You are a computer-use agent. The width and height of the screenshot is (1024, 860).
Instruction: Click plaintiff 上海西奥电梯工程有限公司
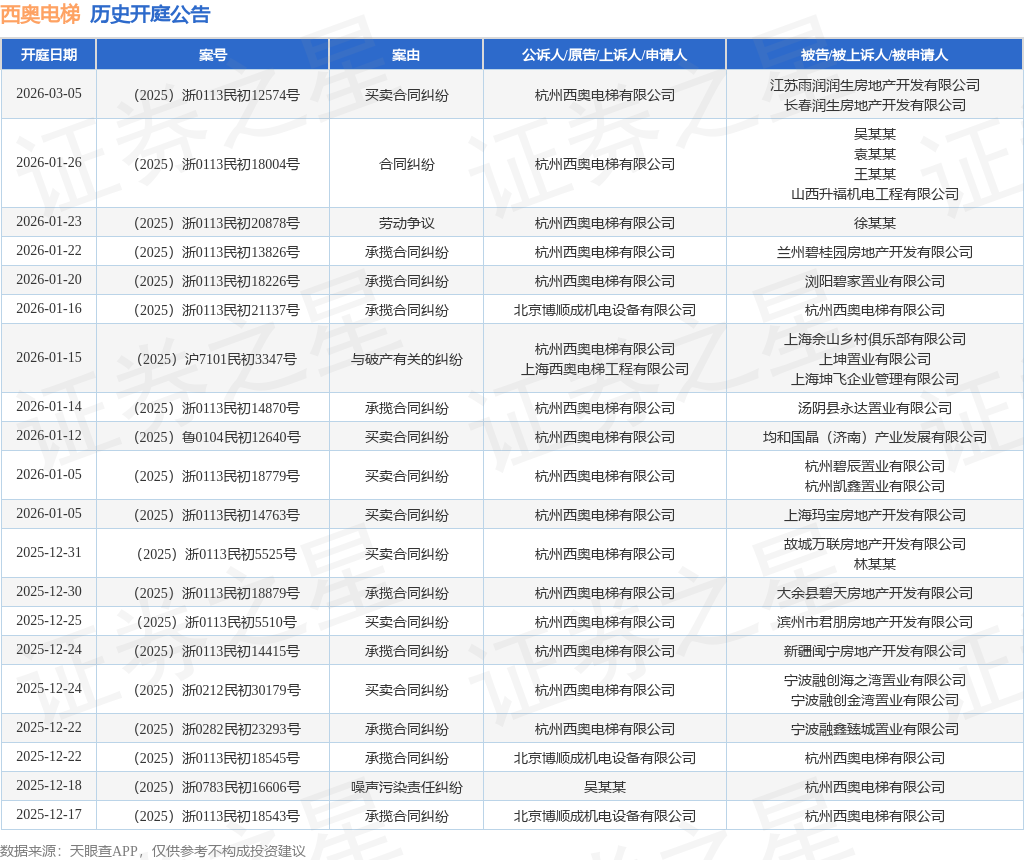pyautogui.click(x=605, y=369)
